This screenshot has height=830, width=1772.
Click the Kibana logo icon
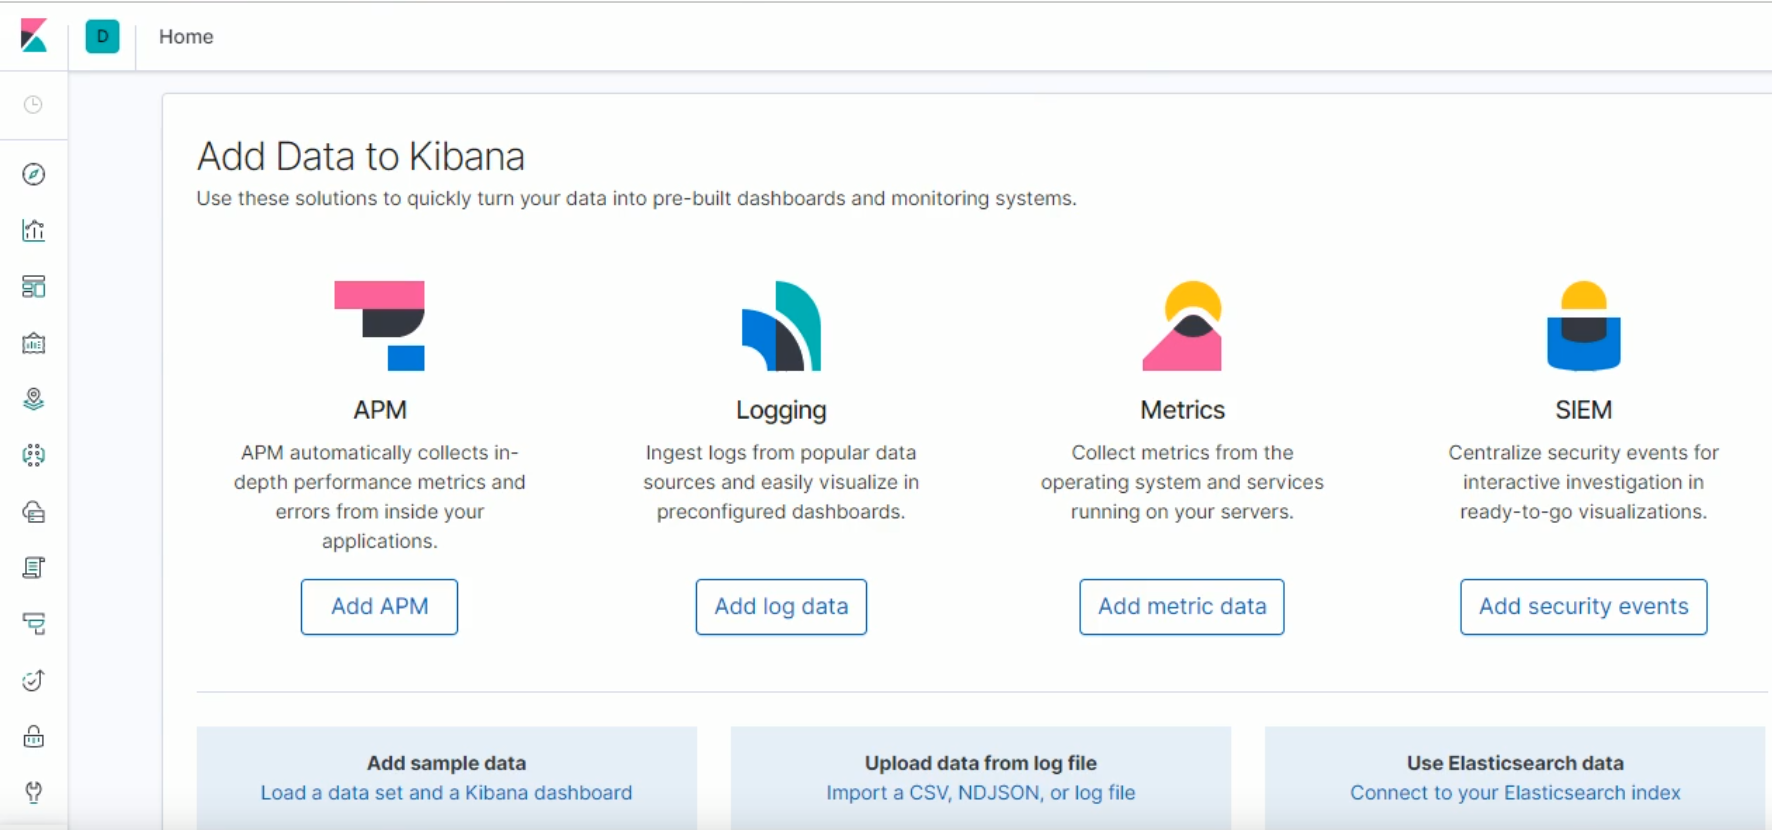(x=34, y=36)
